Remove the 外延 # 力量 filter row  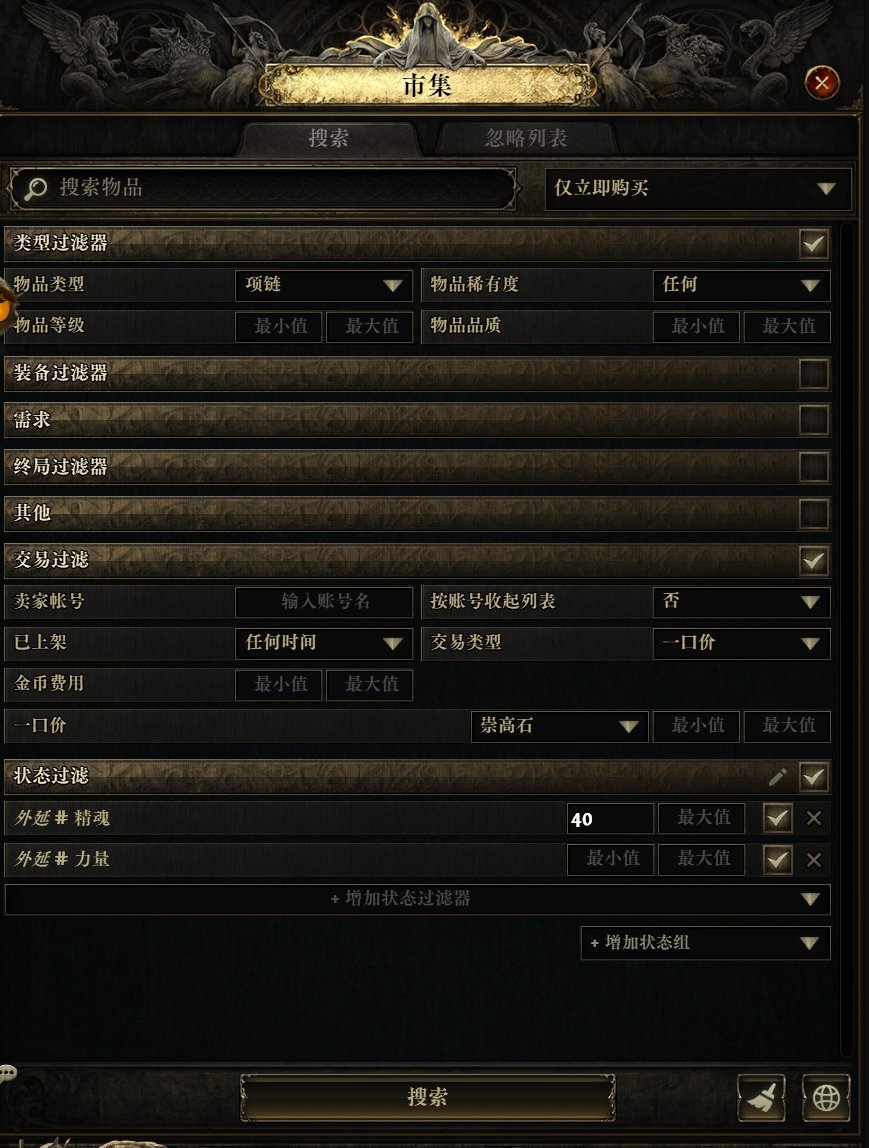click(x=813, y=860)
